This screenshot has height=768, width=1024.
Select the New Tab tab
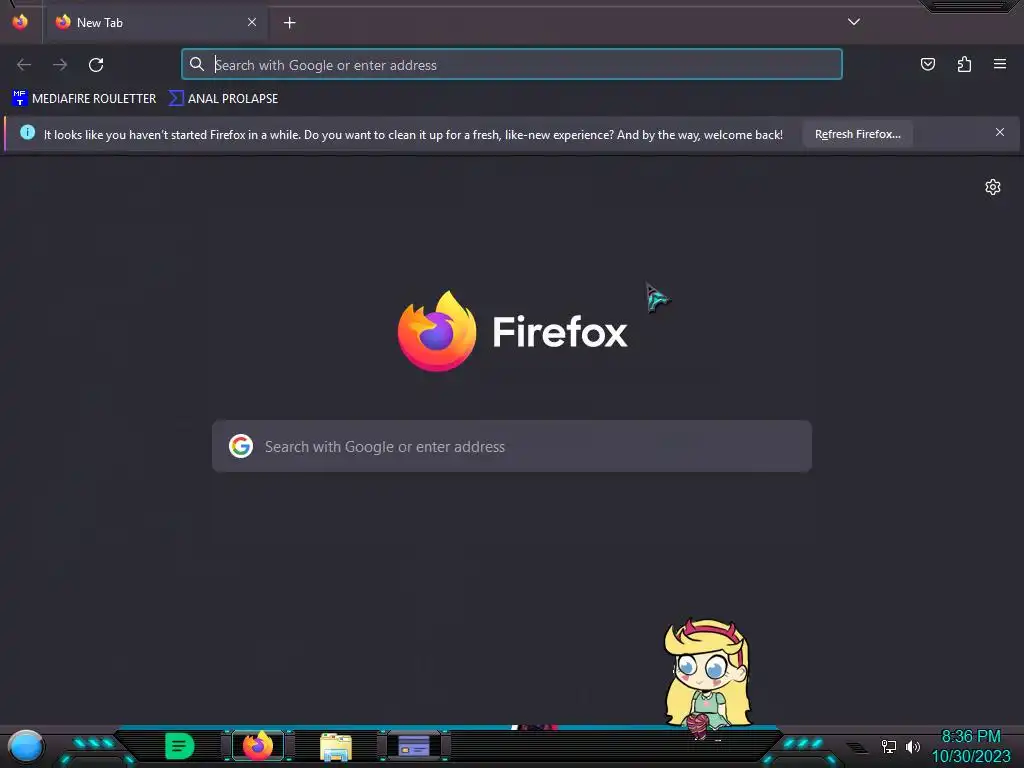157,22
